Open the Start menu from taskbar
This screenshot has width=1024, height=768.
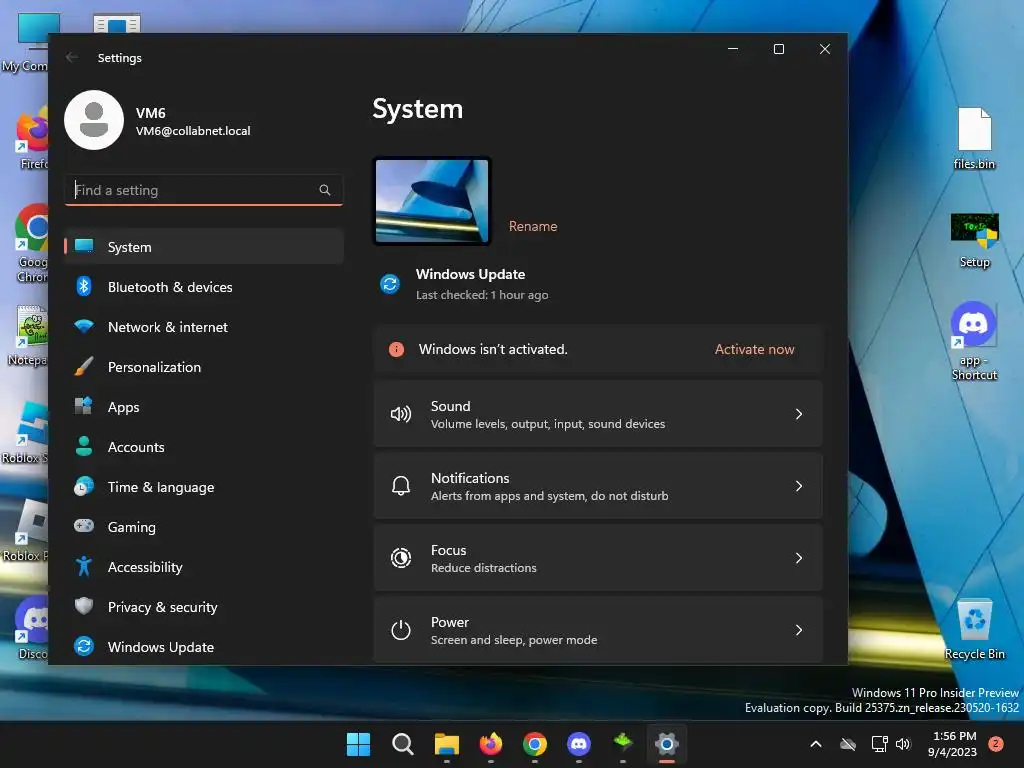coord(358,744)
